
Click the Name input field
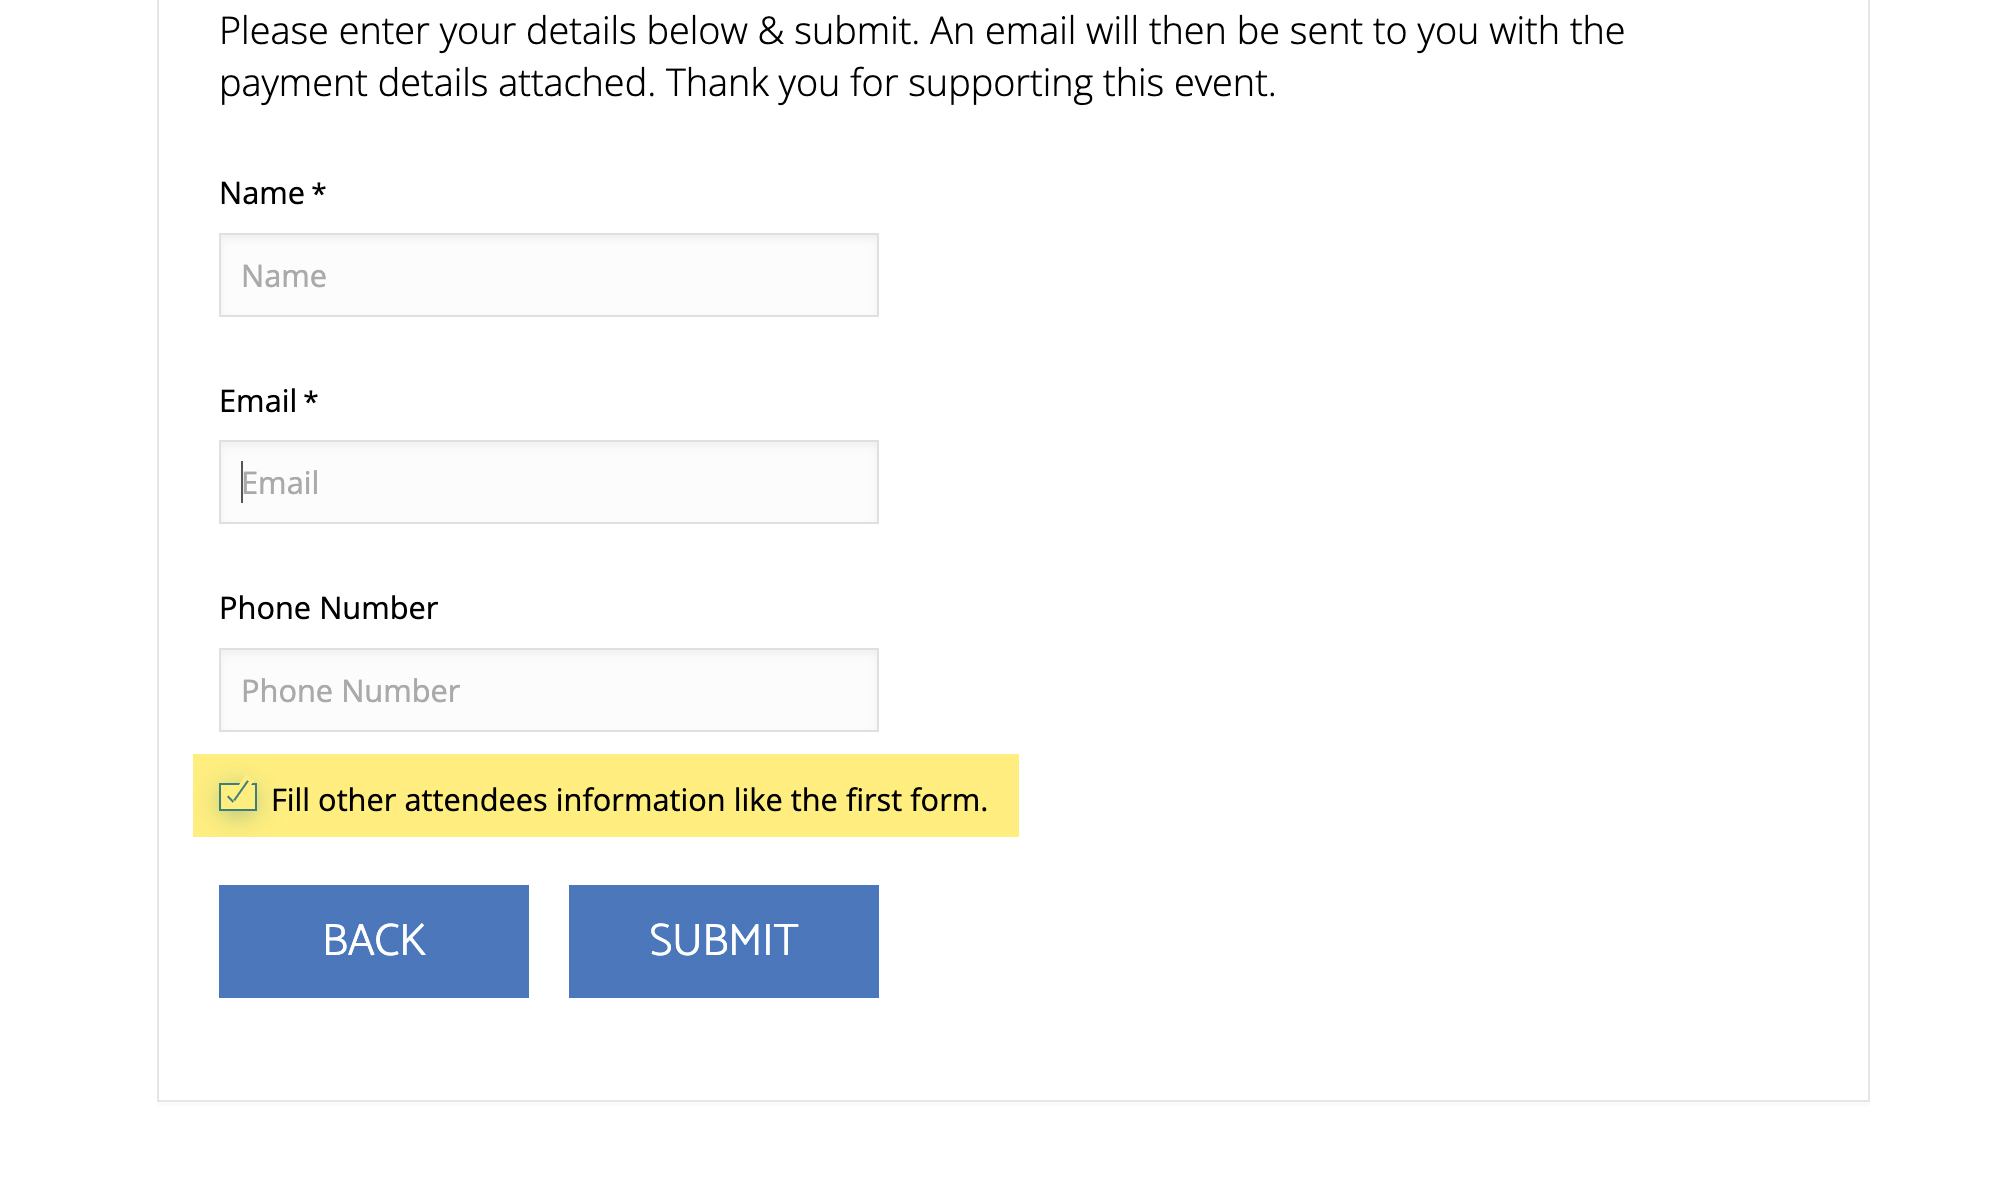coord(548,275)
